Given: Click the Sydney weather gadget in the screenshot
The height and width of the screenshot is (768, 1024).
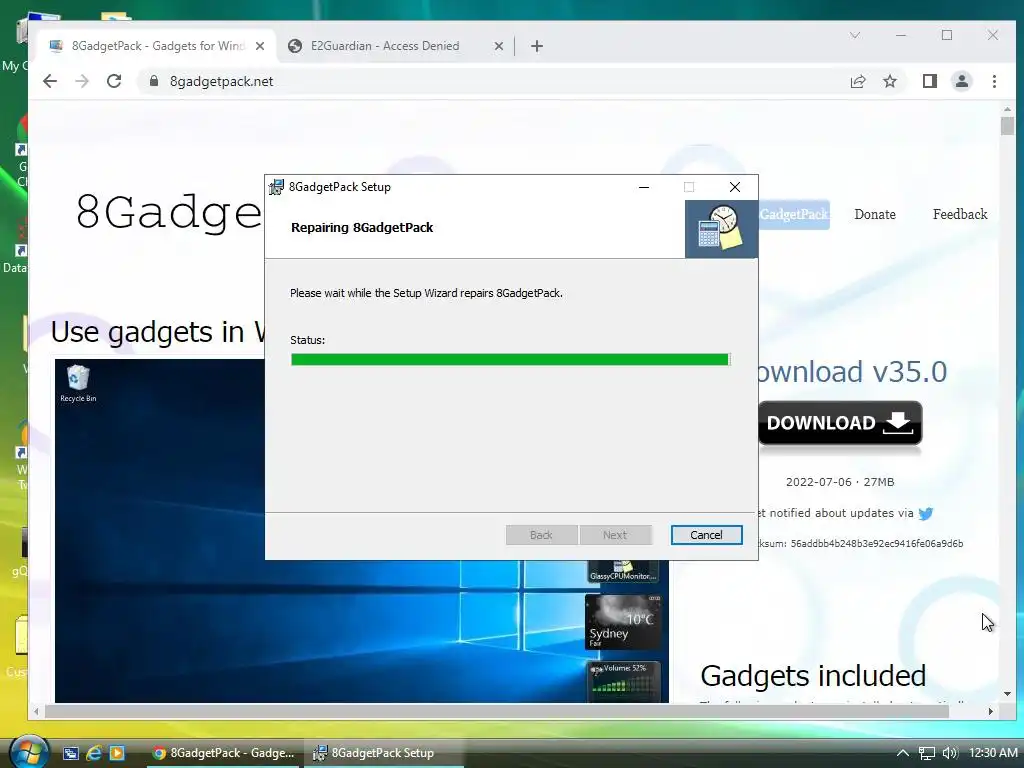Looking at the screenshot, I should click(623, 621).
